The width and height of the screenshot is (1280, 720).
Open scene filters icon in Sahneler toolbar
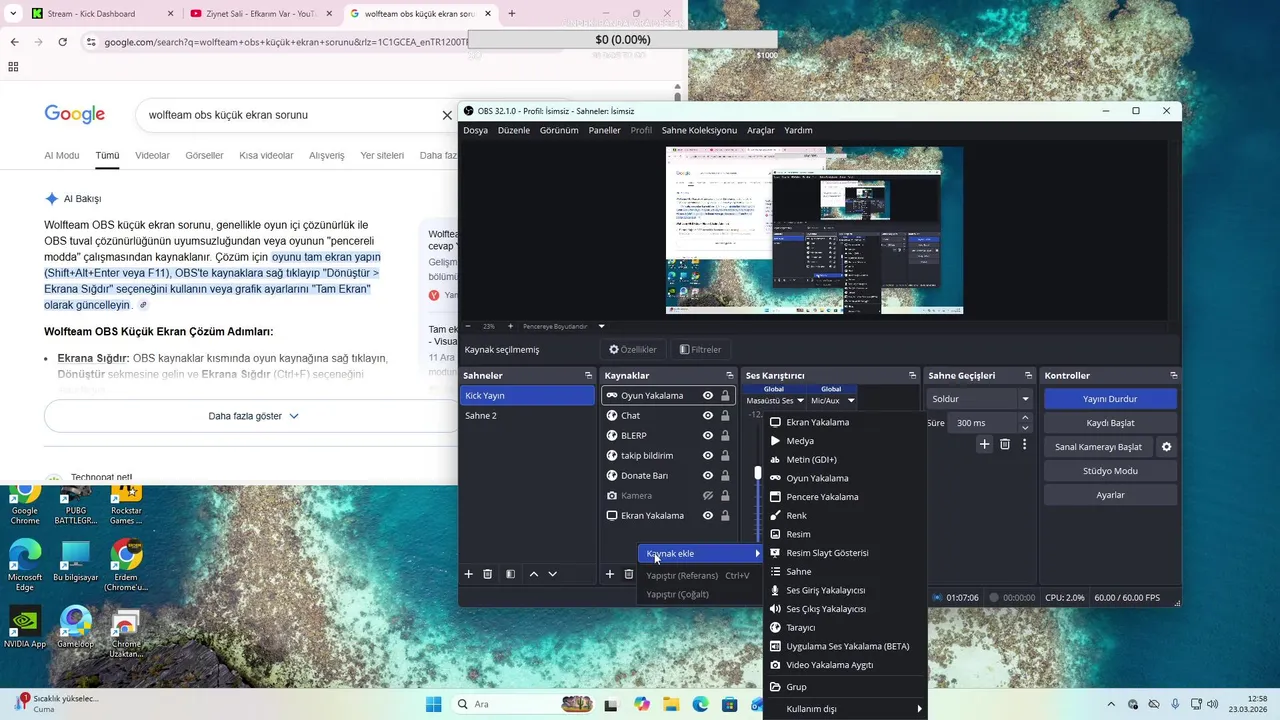click(510, 574)
